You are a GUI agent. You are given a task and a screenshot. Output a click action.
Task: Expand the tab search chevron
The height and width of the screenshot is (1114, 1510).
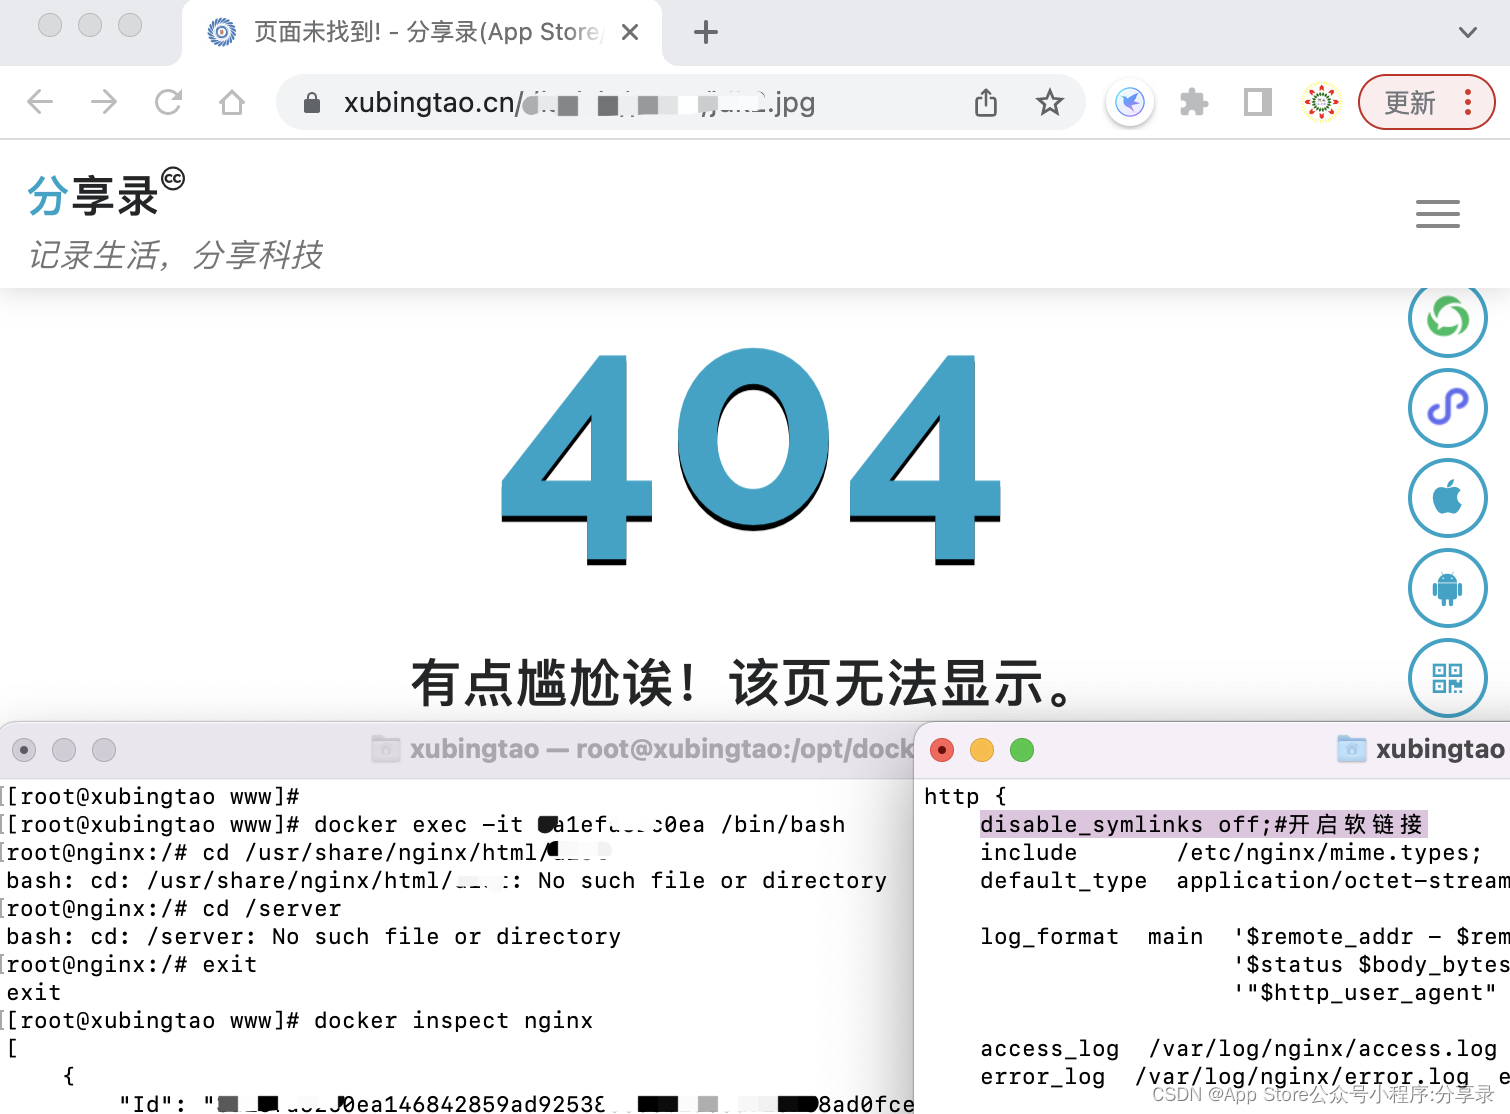tap(1467, 33)
